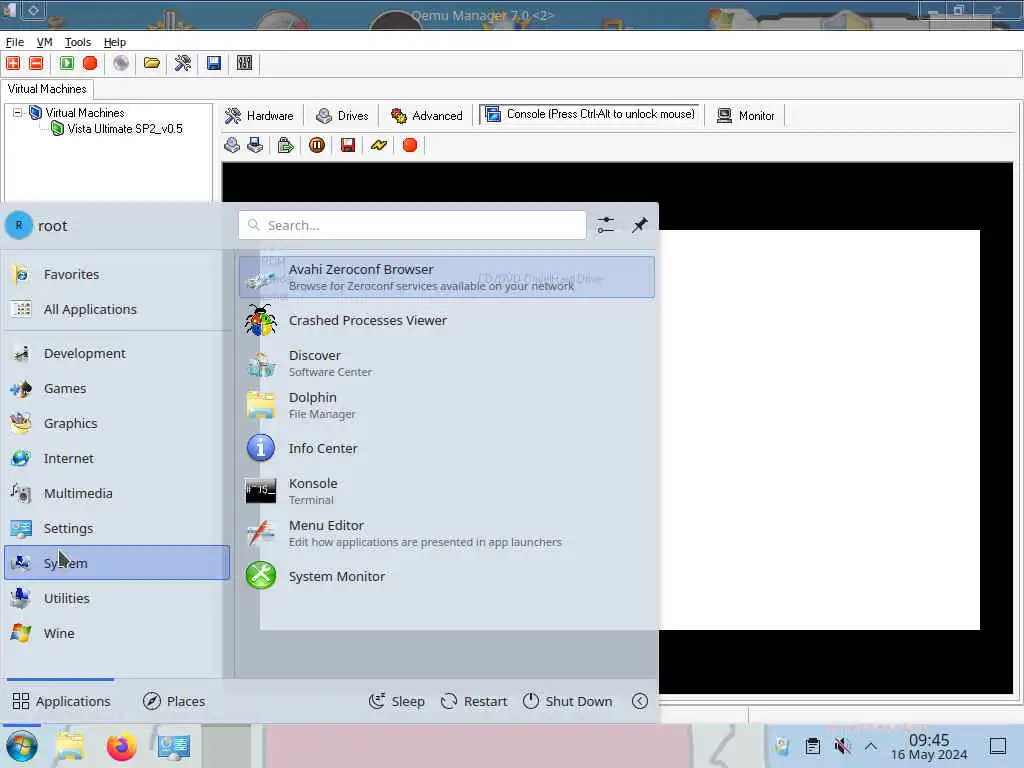Viewport: 1024px width, 768px height.
Task: Collapse the Virtual Machines tree node
Action: [x=18, y=112]
